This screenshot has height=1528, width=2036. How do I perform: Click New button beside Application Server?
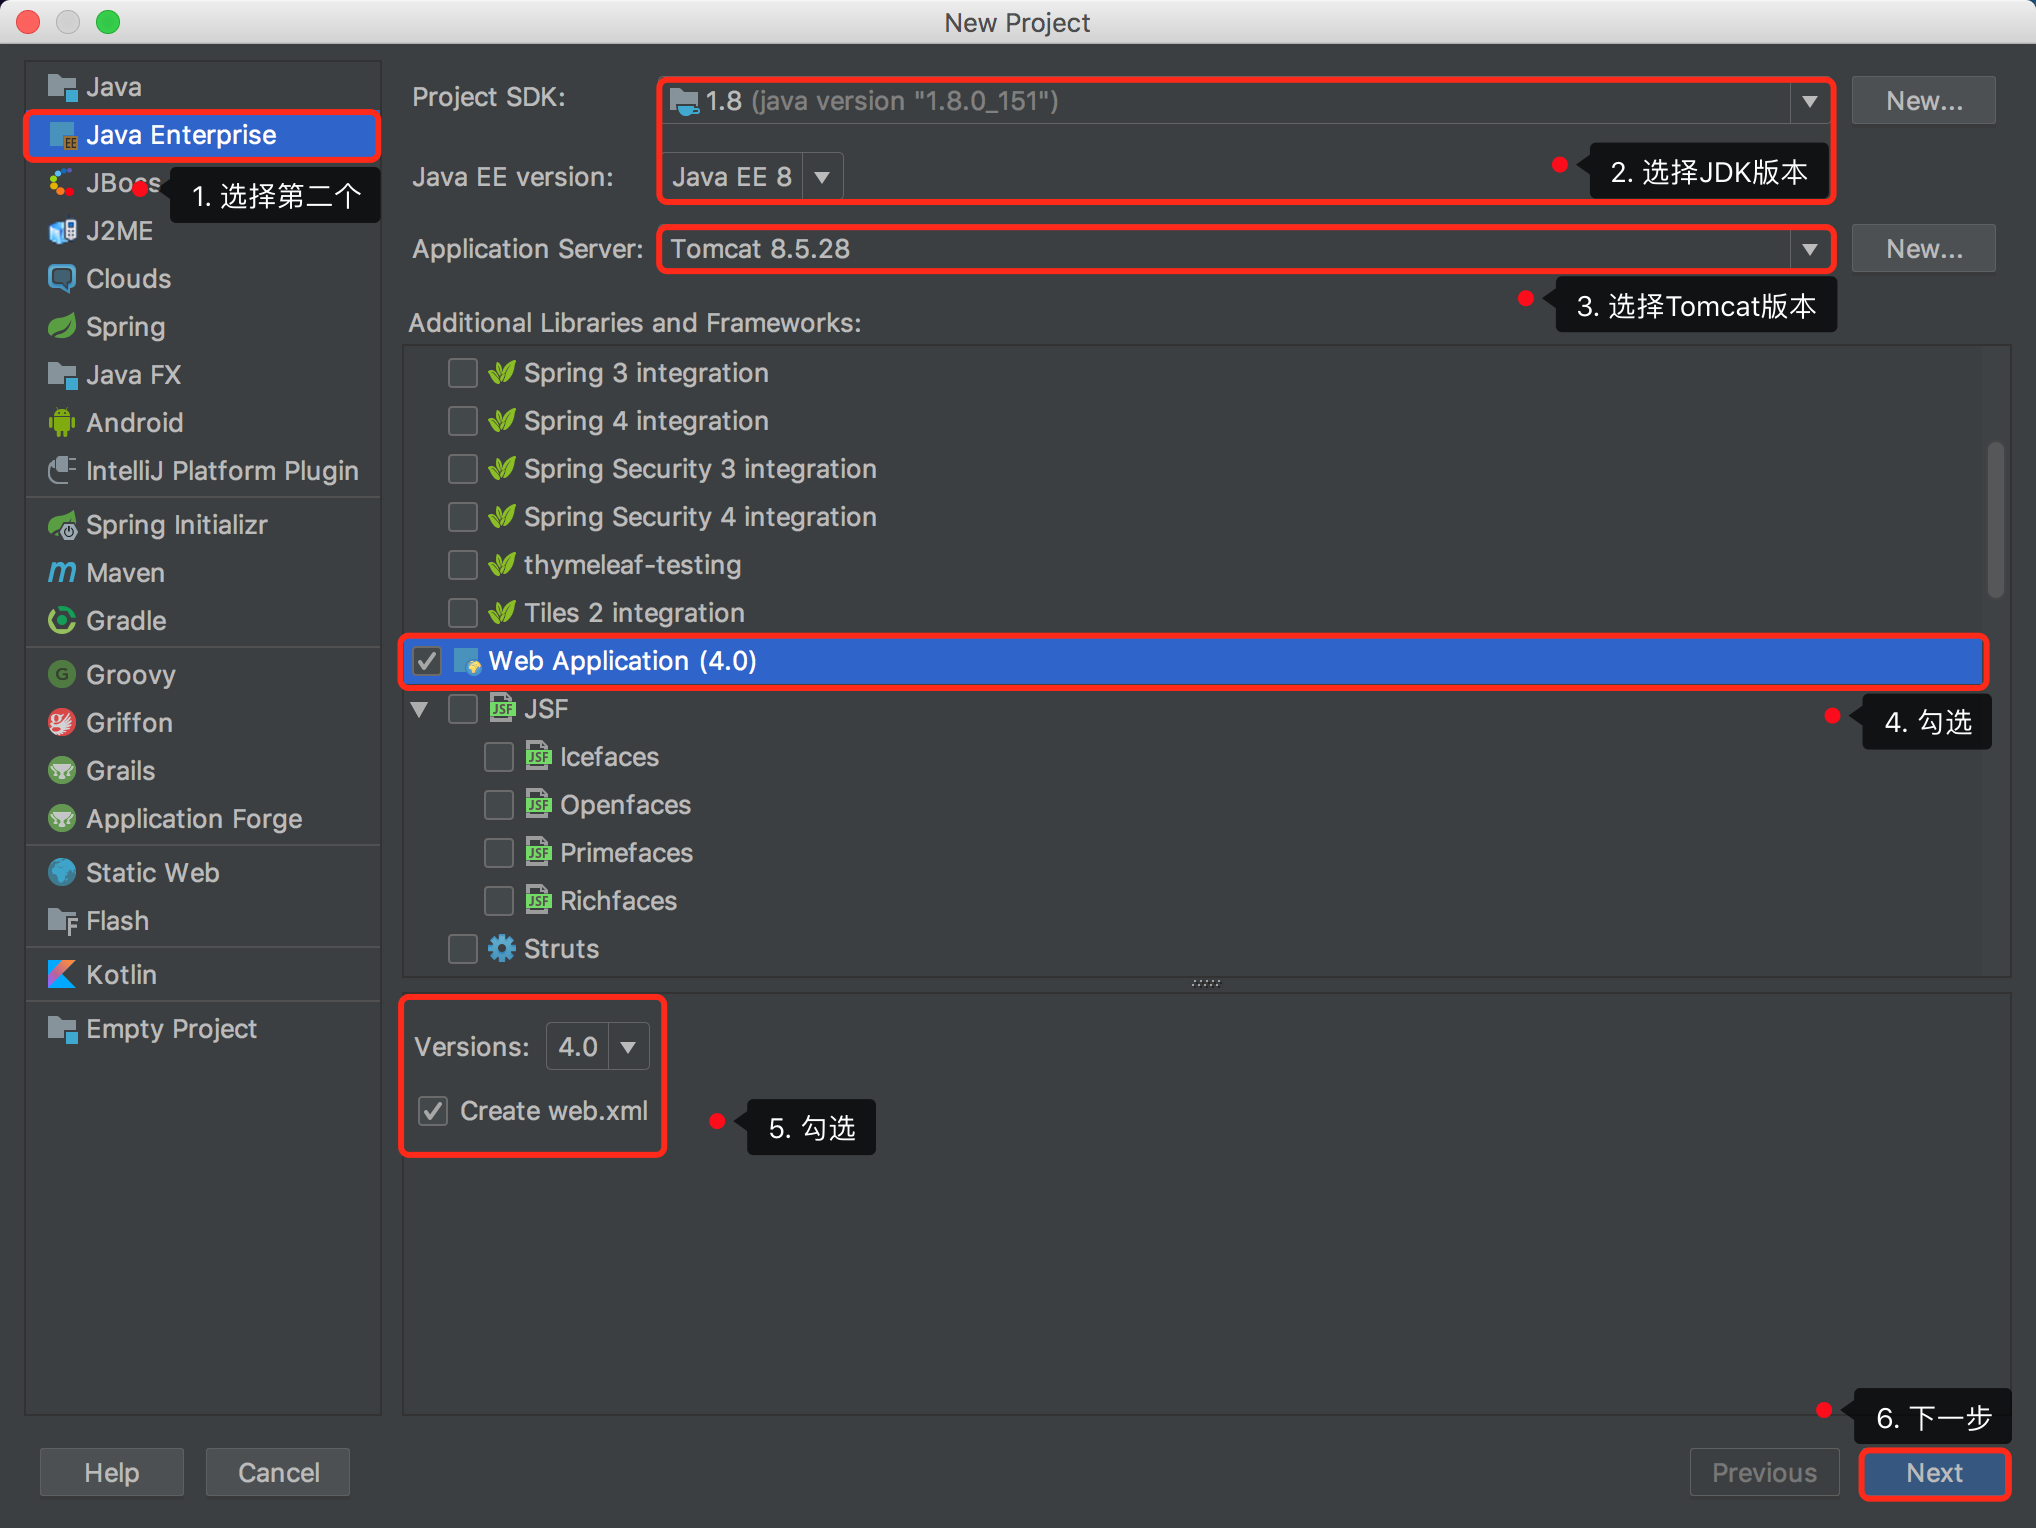point(1924,249)
